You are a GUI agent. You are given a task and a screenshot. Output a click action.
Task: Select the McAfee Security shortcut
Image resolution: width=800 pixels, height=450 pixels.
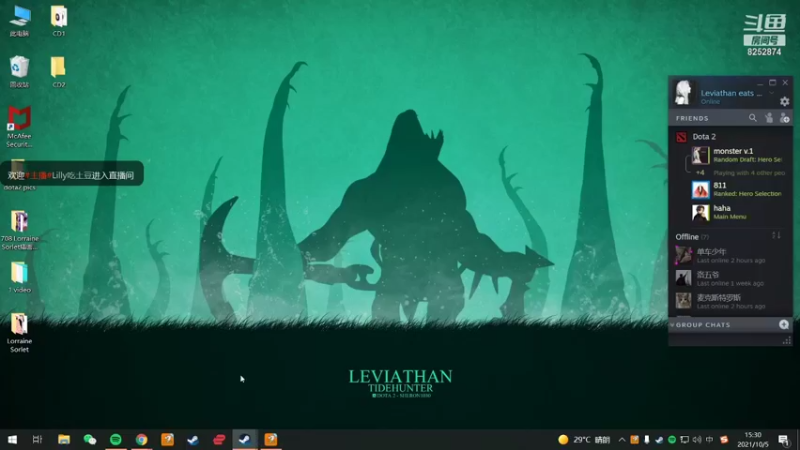click(19, 127)
